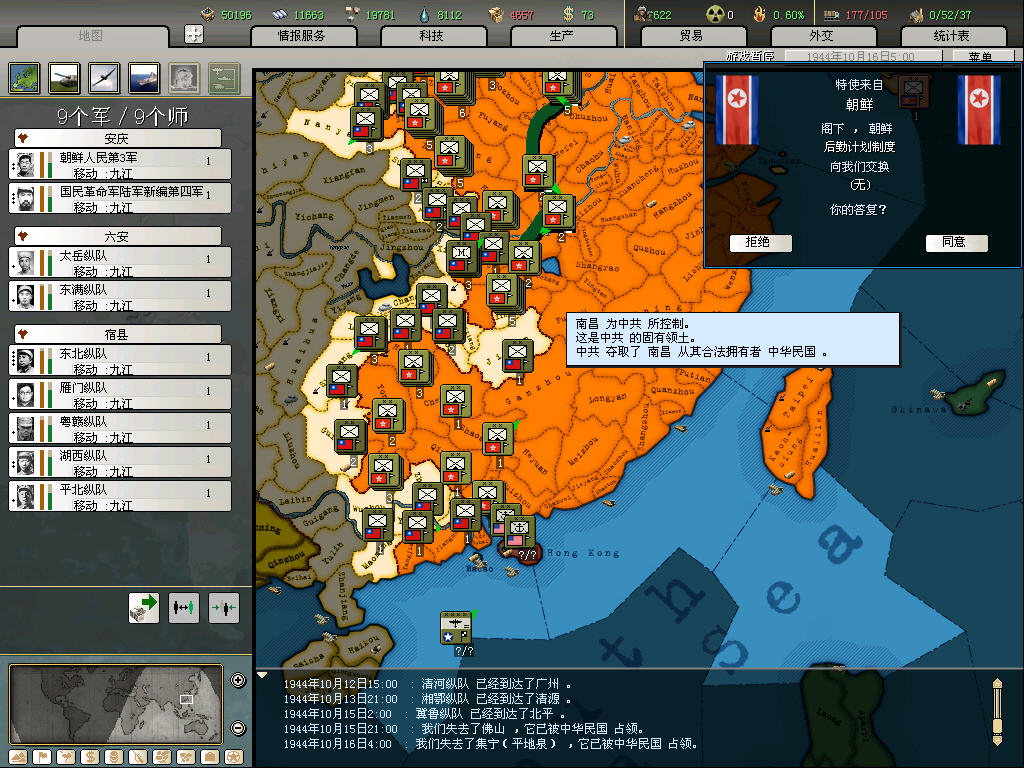
Task: Select the land units tank icon
Action: pos(64,78)
